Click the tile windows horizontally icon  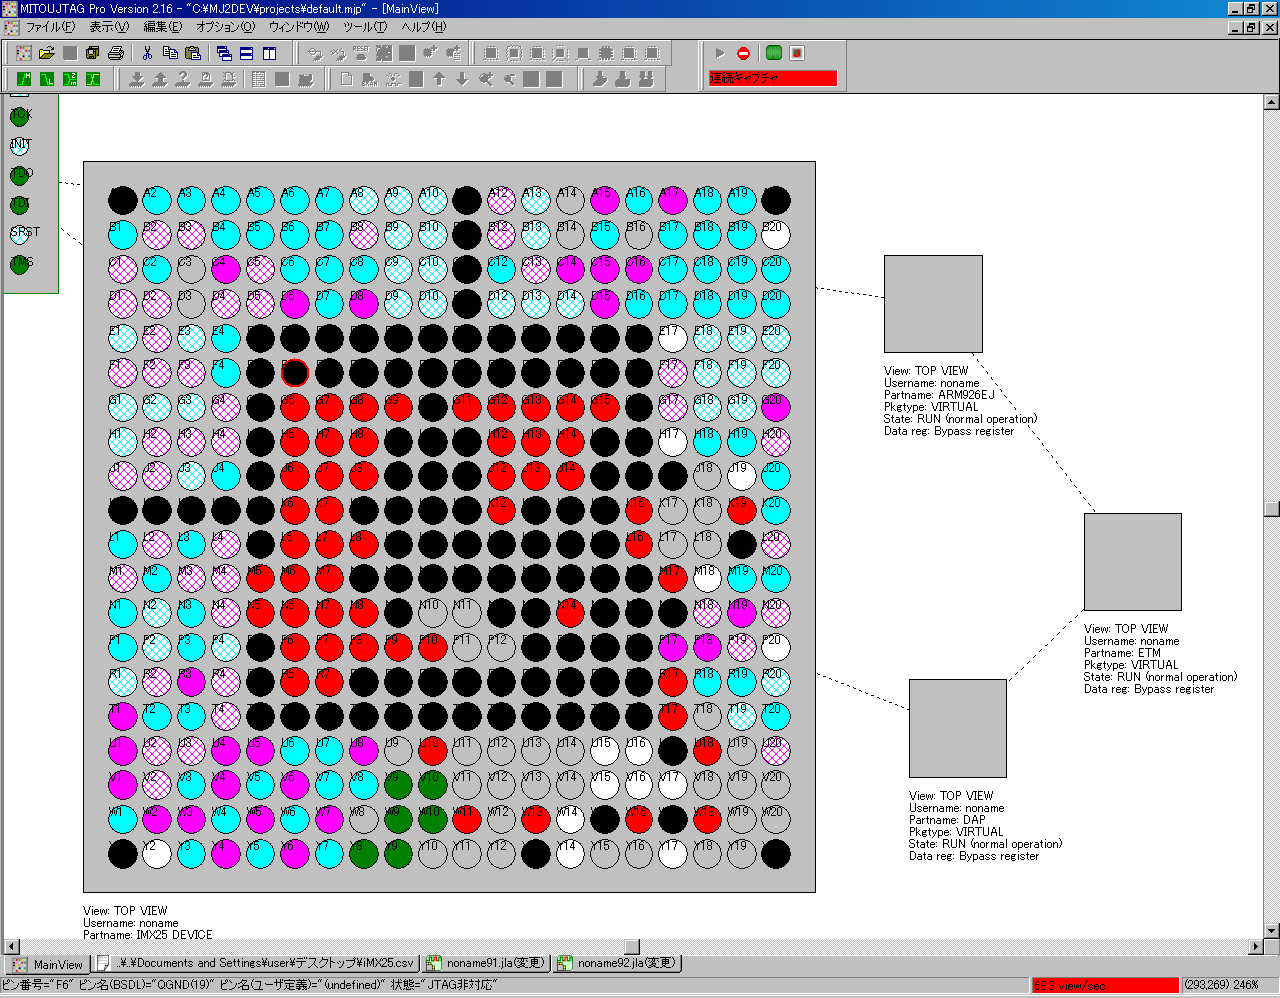pos(247,53)
